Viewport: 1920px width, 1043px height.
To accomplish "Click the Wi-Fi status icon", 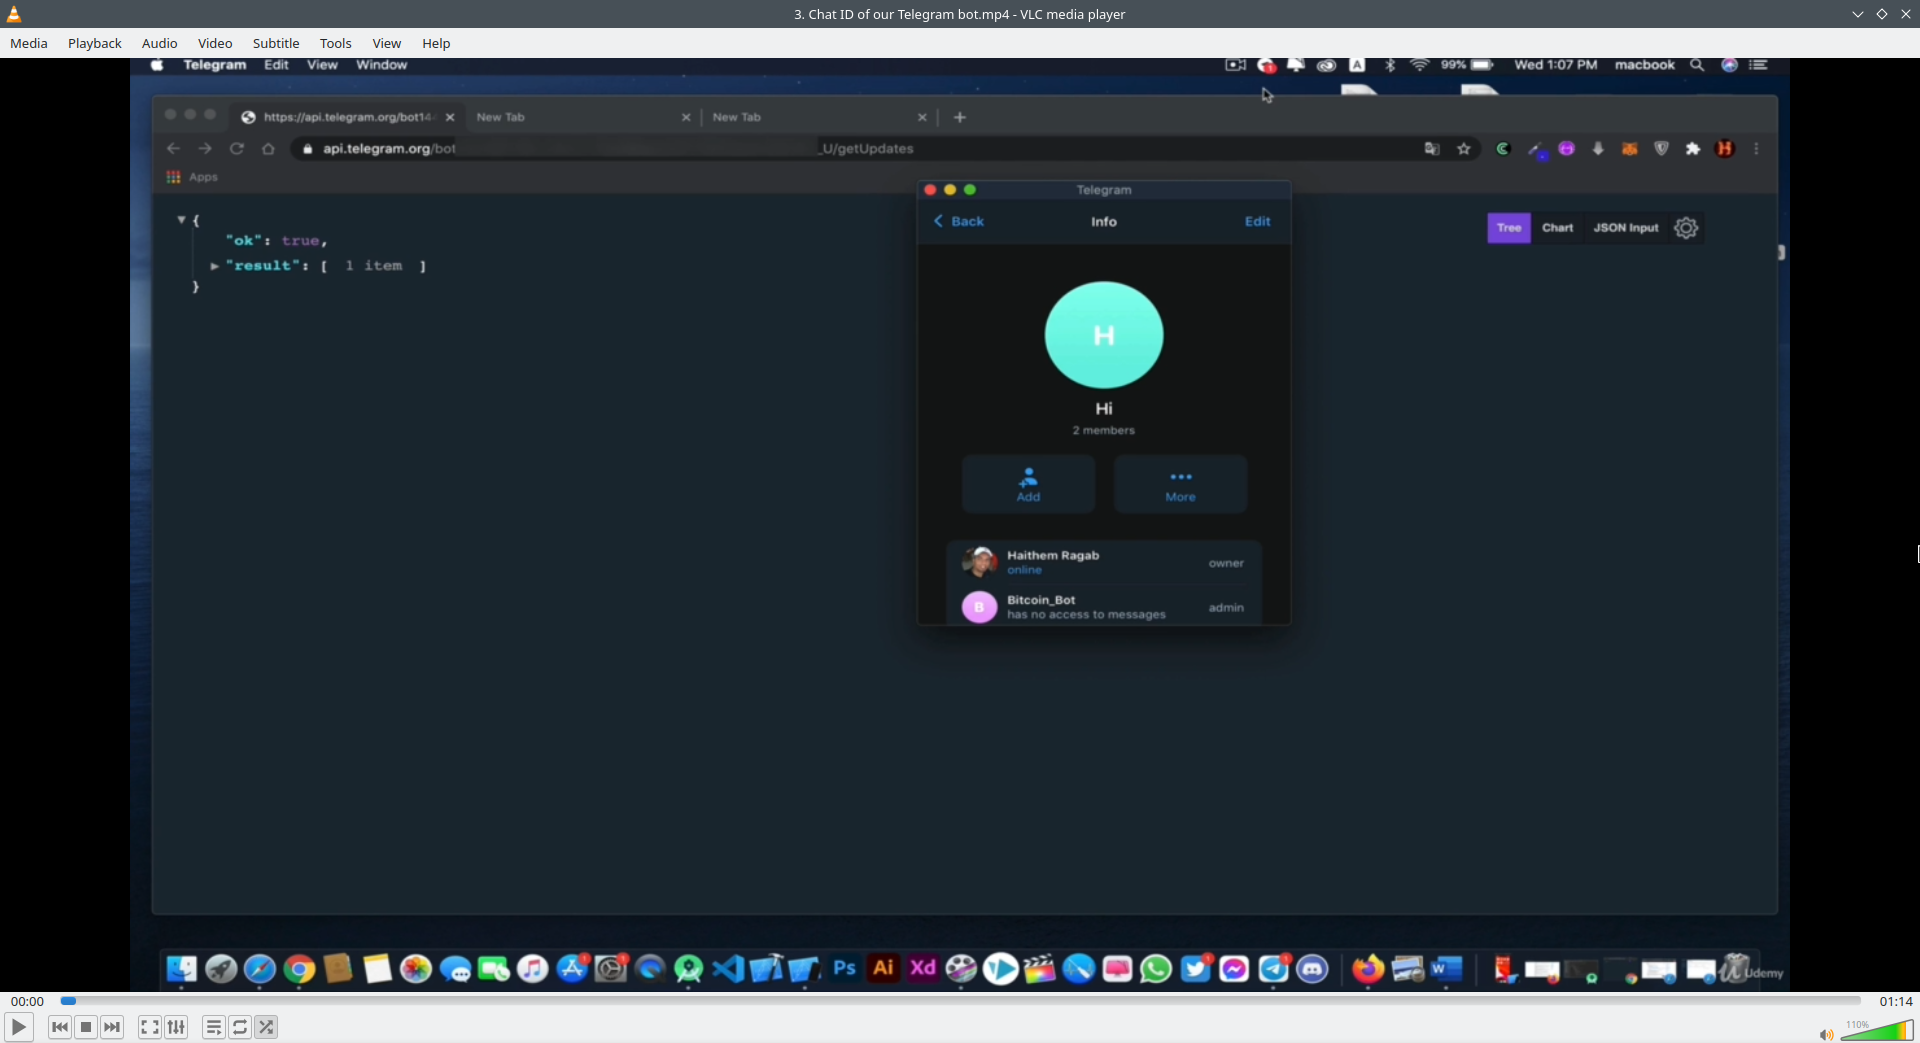I will point(1419,65).
